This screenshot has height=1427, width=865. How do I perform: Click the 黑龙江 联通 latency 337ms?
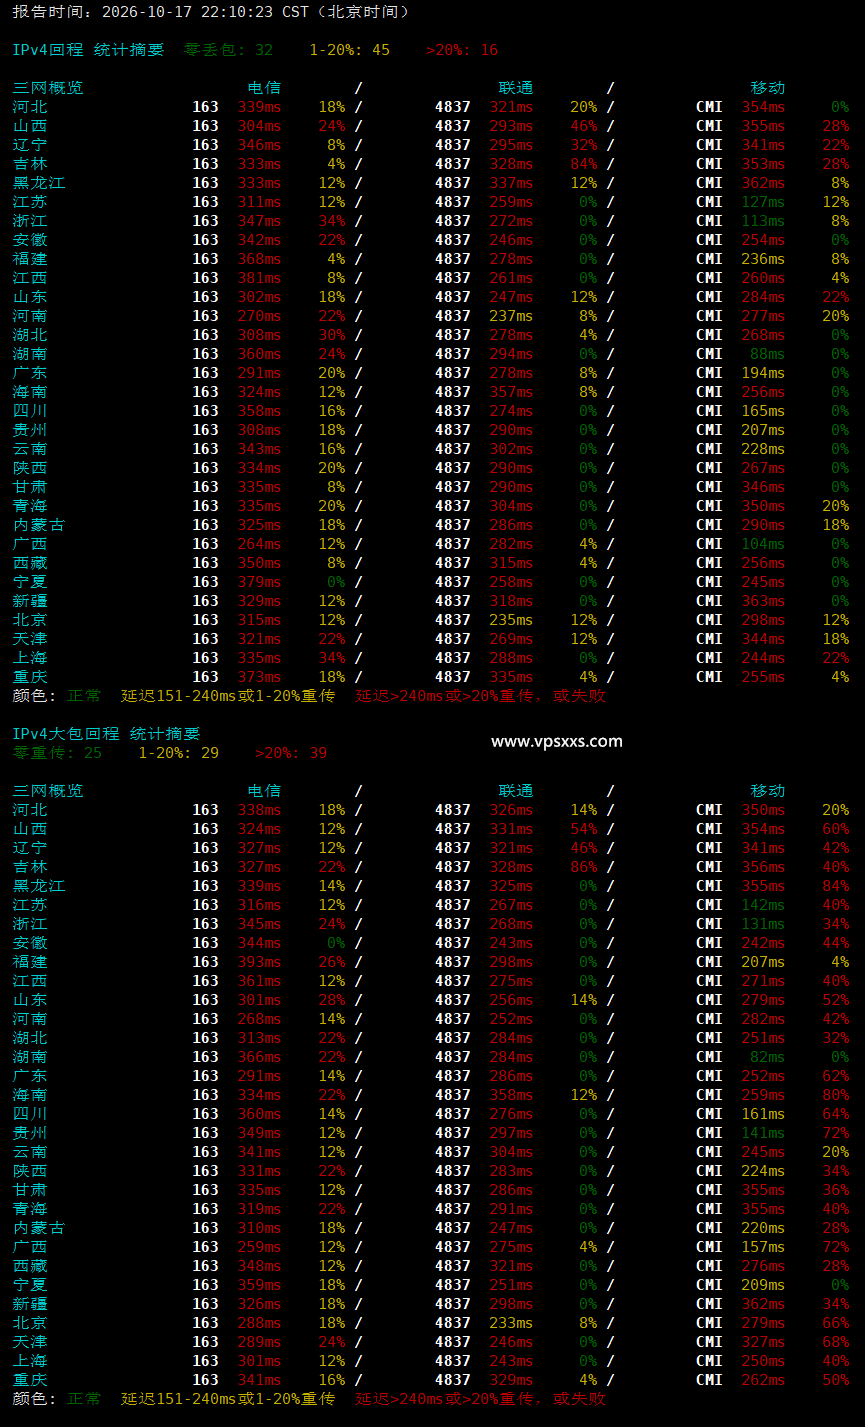[512, 183]
